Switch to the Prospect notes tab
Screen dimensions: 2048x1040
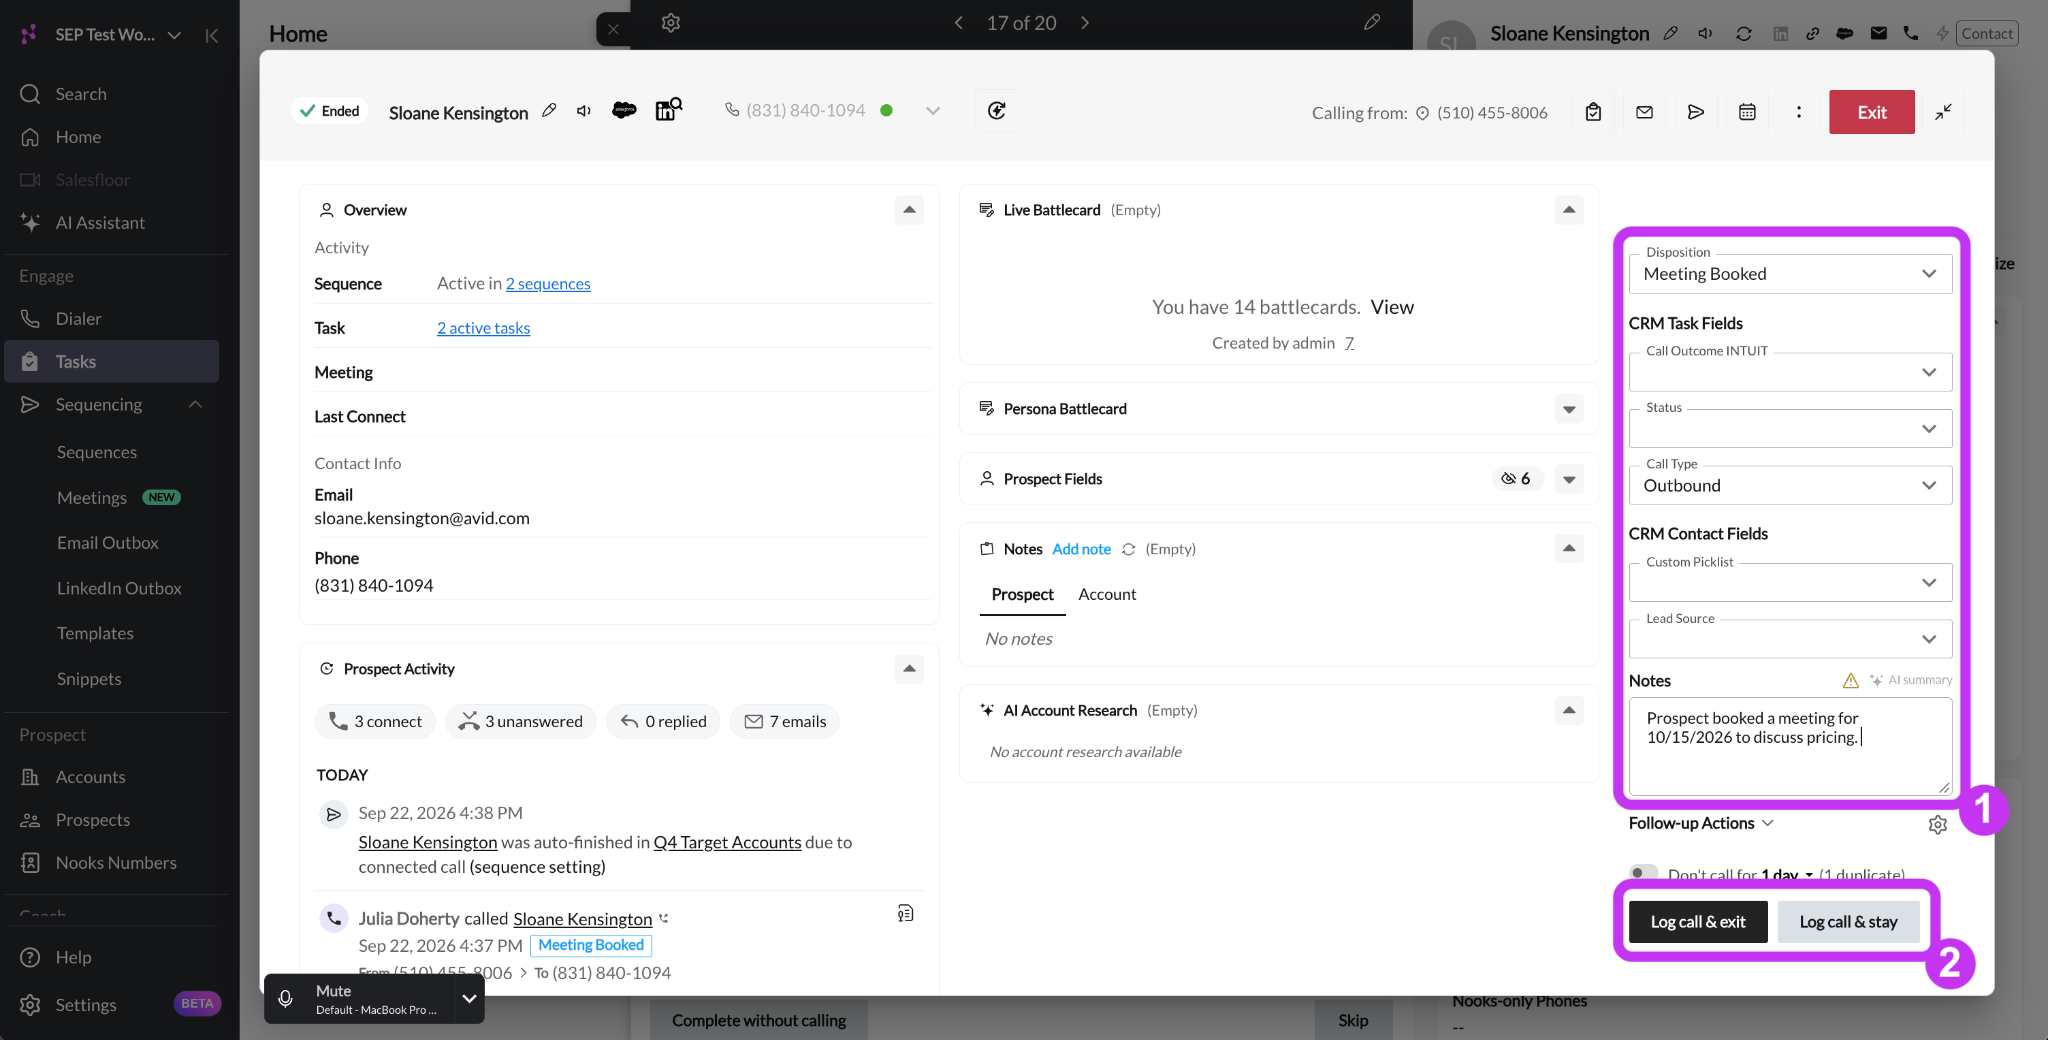pyautogui.click(x=1022, y=594)
